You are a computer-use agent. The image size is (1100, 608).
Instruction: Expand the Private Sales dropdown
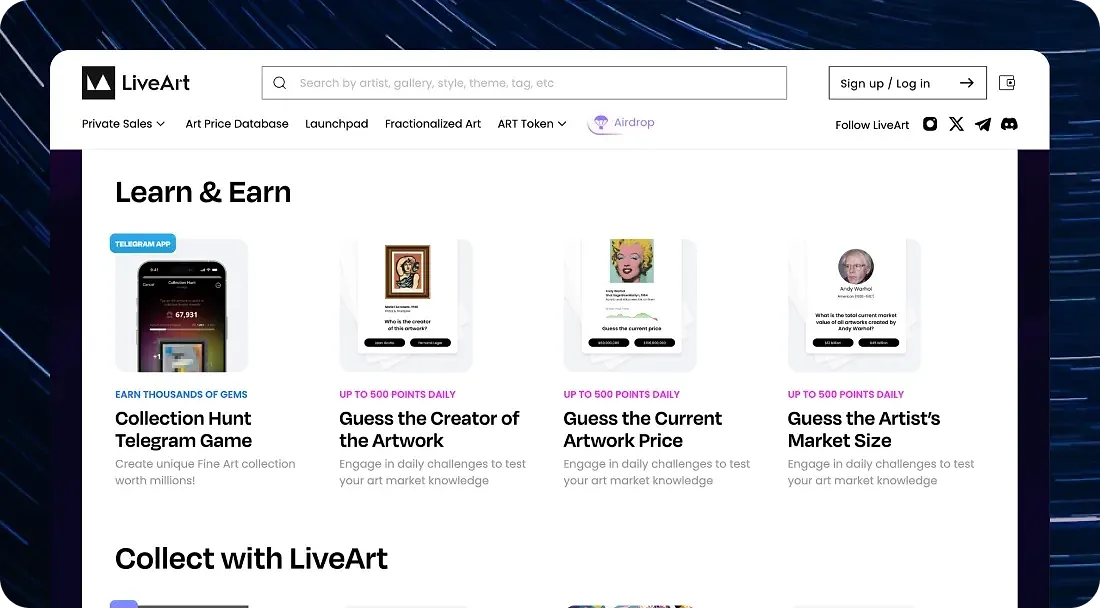coord(123,123)
